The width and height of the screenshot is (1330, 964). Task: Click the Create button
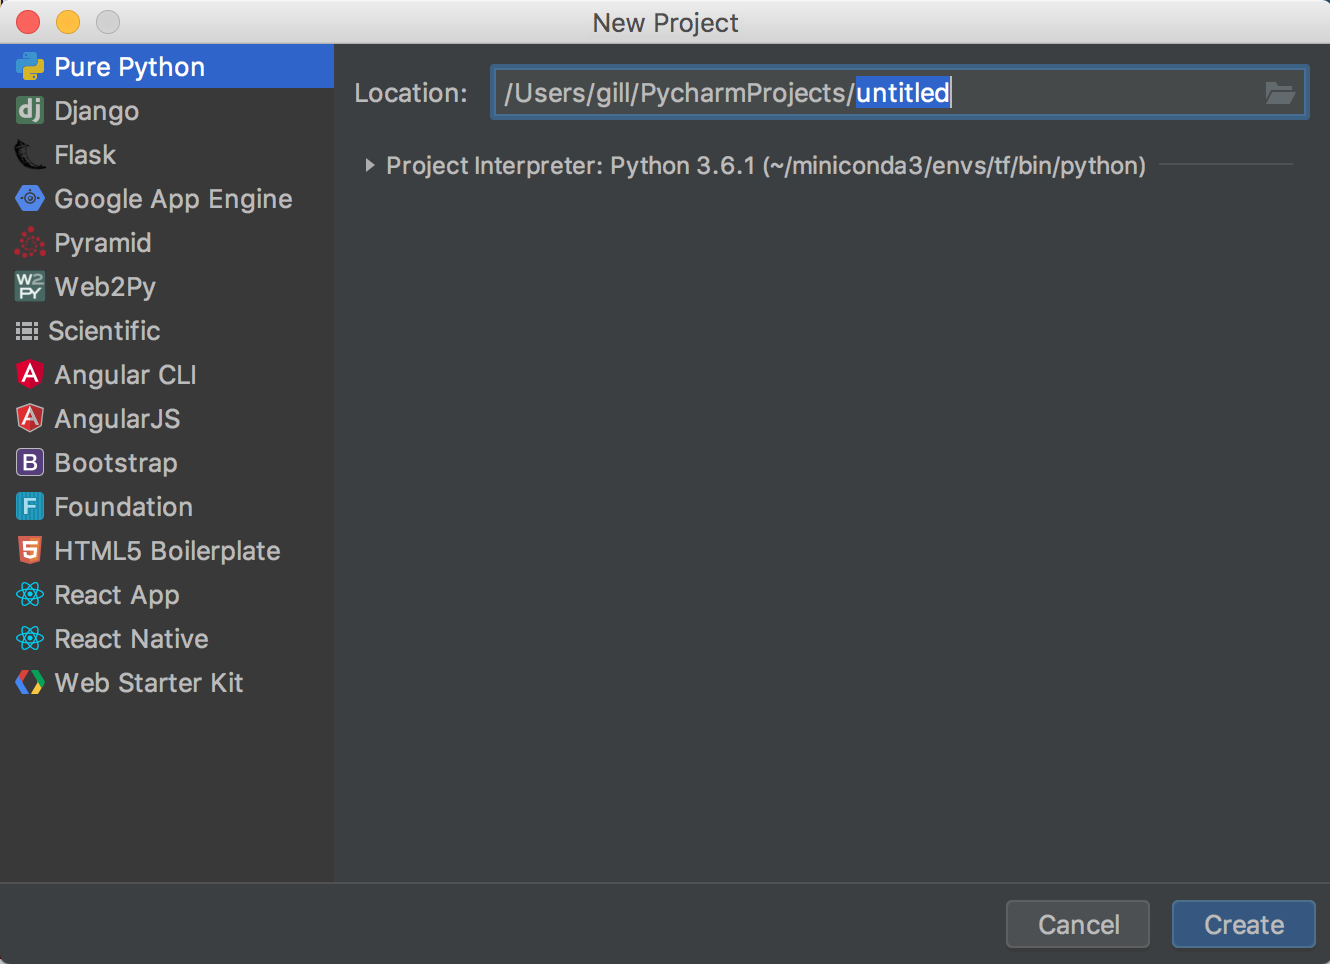1243,924
